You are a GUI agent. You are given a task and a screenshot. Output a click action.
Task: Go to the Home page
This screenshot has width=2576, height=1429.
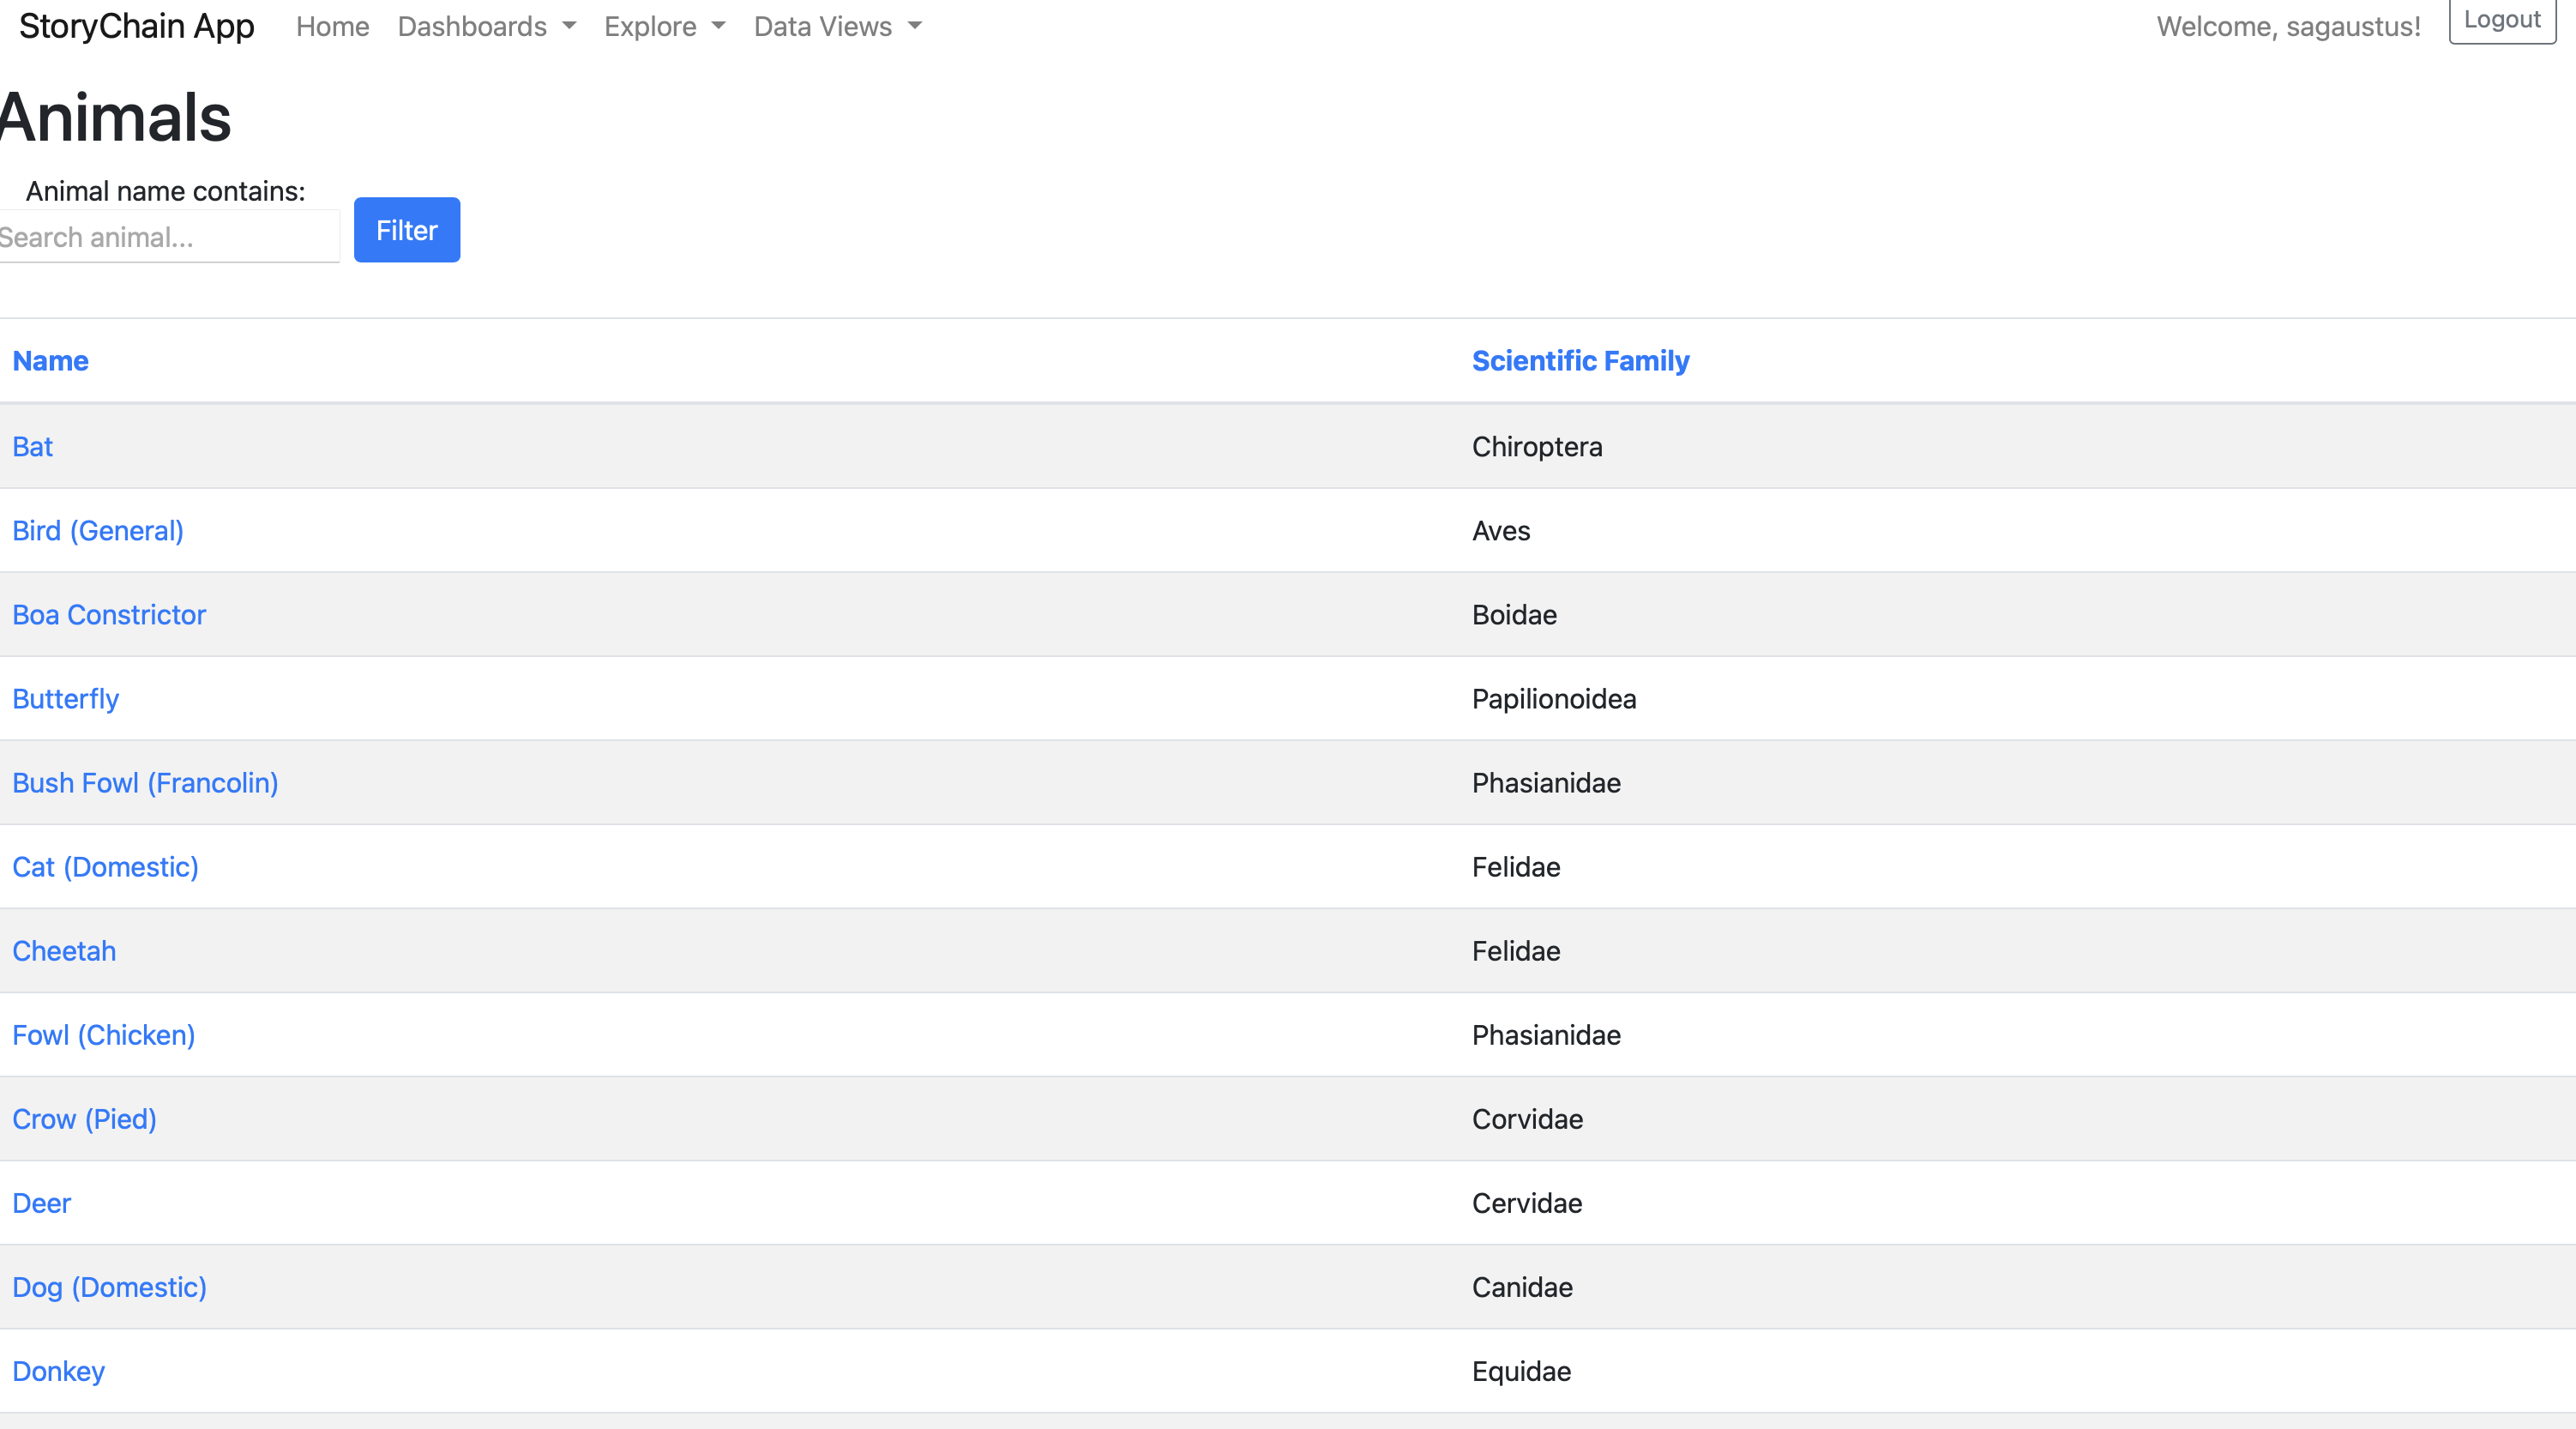click(332, 27)
